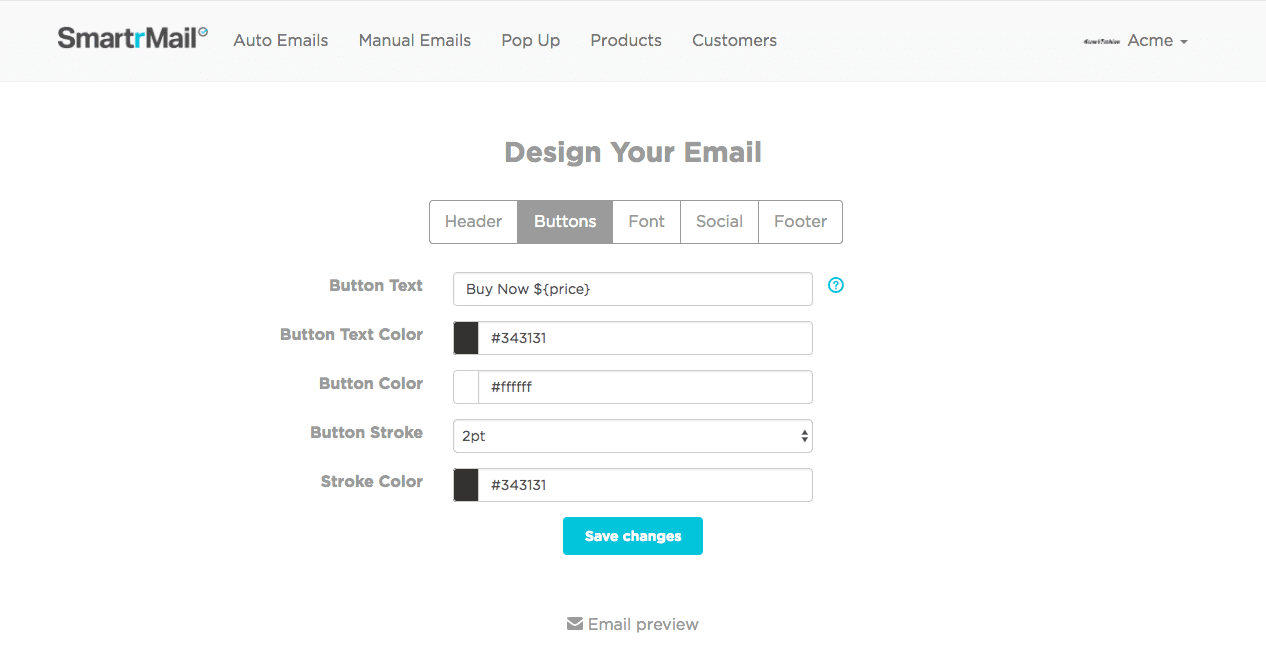Click the SmartrMail logo

tap(132, 39)
